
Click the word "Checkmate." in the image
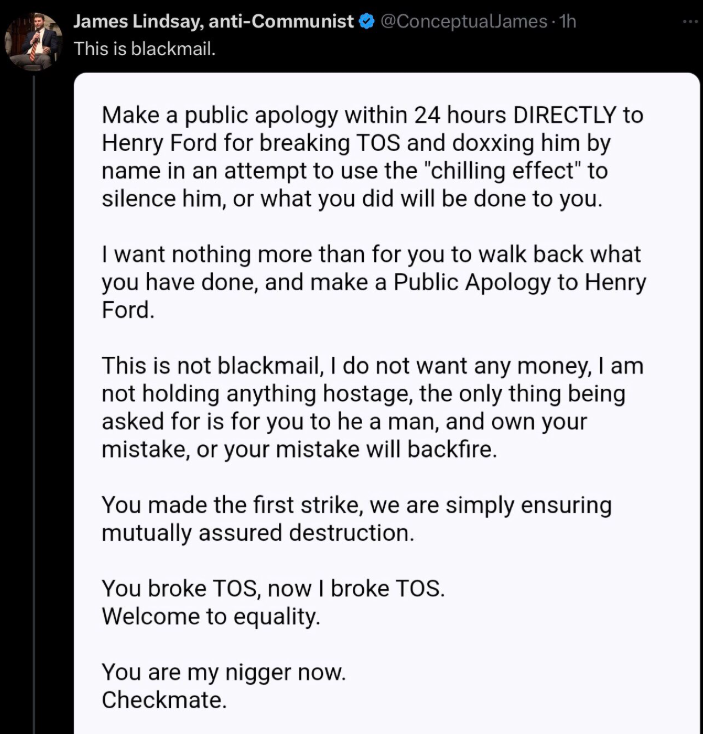164,700
